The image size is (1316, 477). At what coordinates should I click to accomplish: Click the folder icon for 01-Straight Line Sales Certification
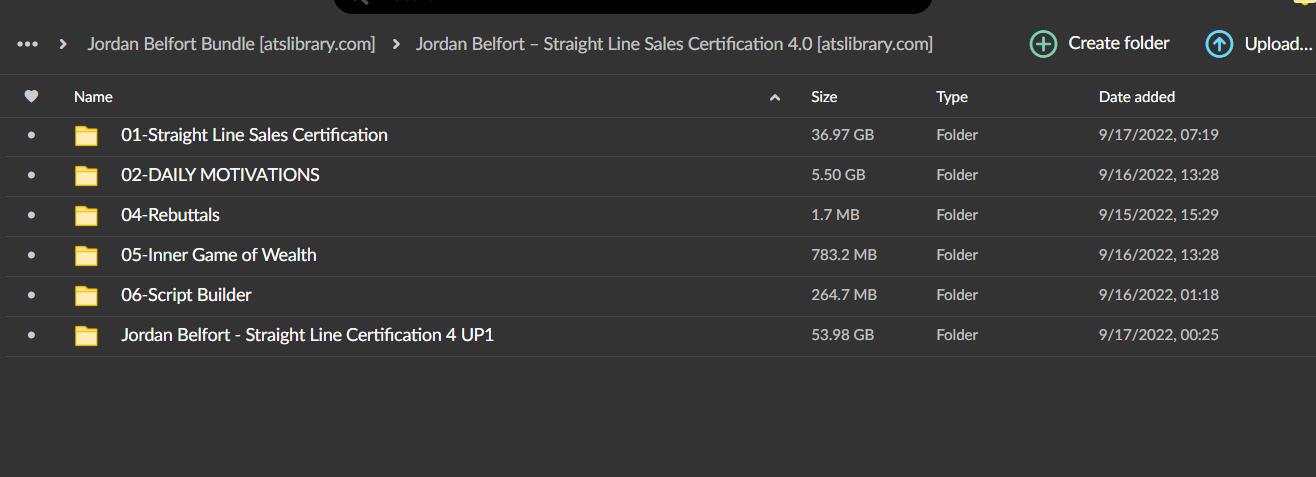pyautogui.click(x=87, y=136)
